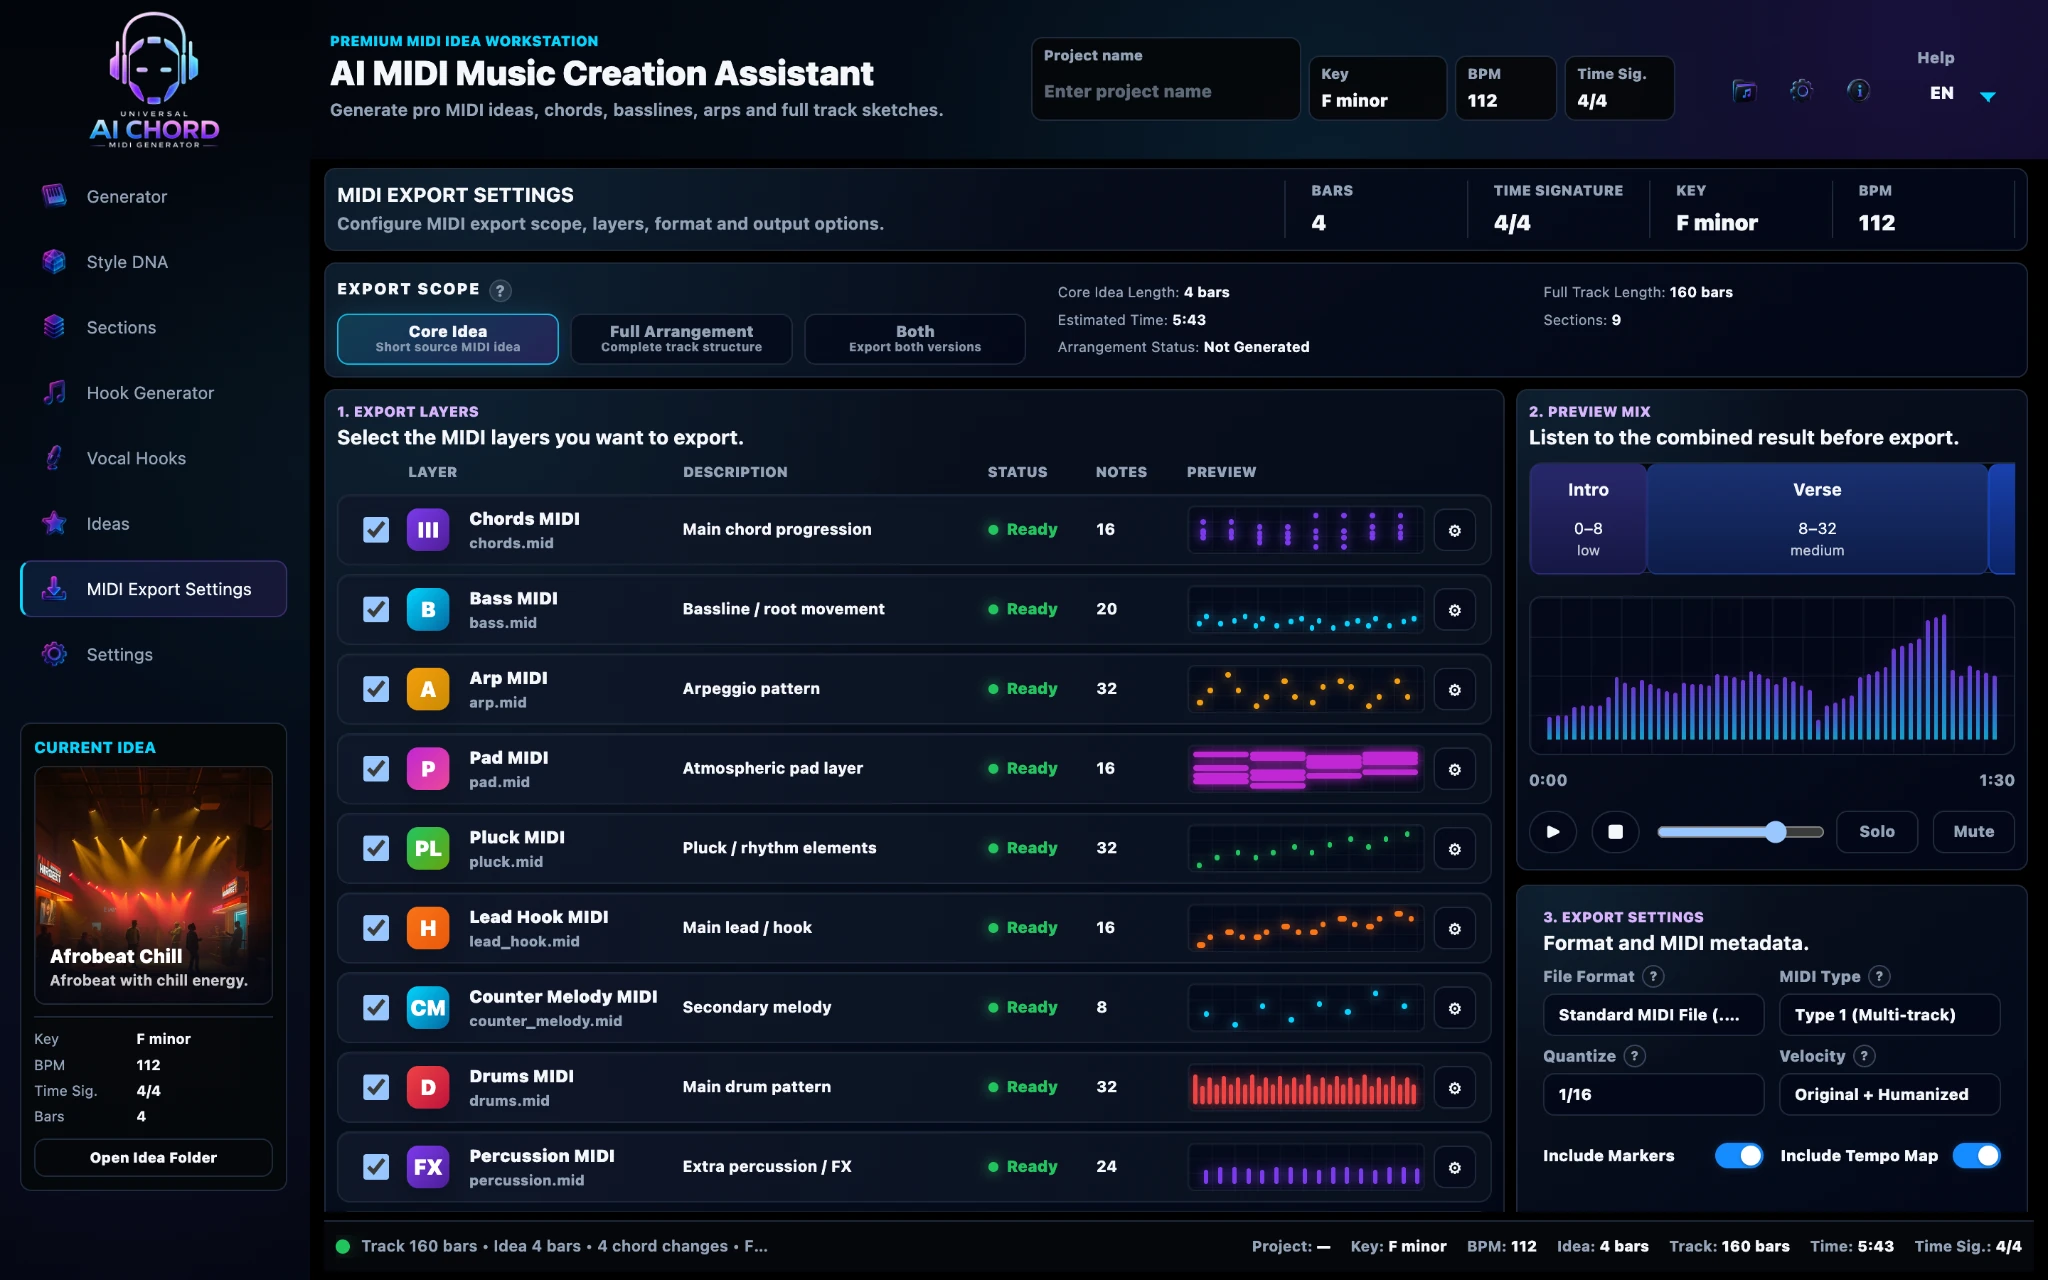Click the File Format help icon
This screenshot has width=2048, height=1280.
pyautogui.click(x=1653, y=976)
